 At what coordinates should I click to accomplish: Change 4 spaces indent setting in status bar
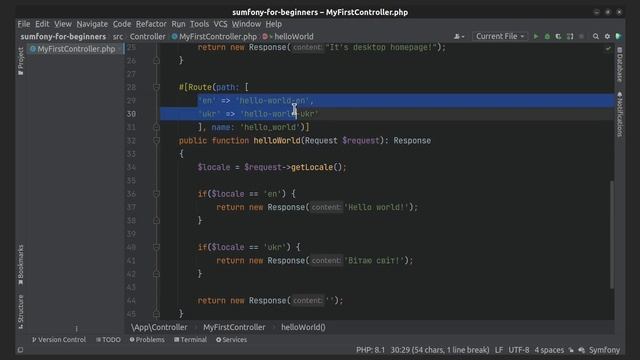click(x=549, y=350)
